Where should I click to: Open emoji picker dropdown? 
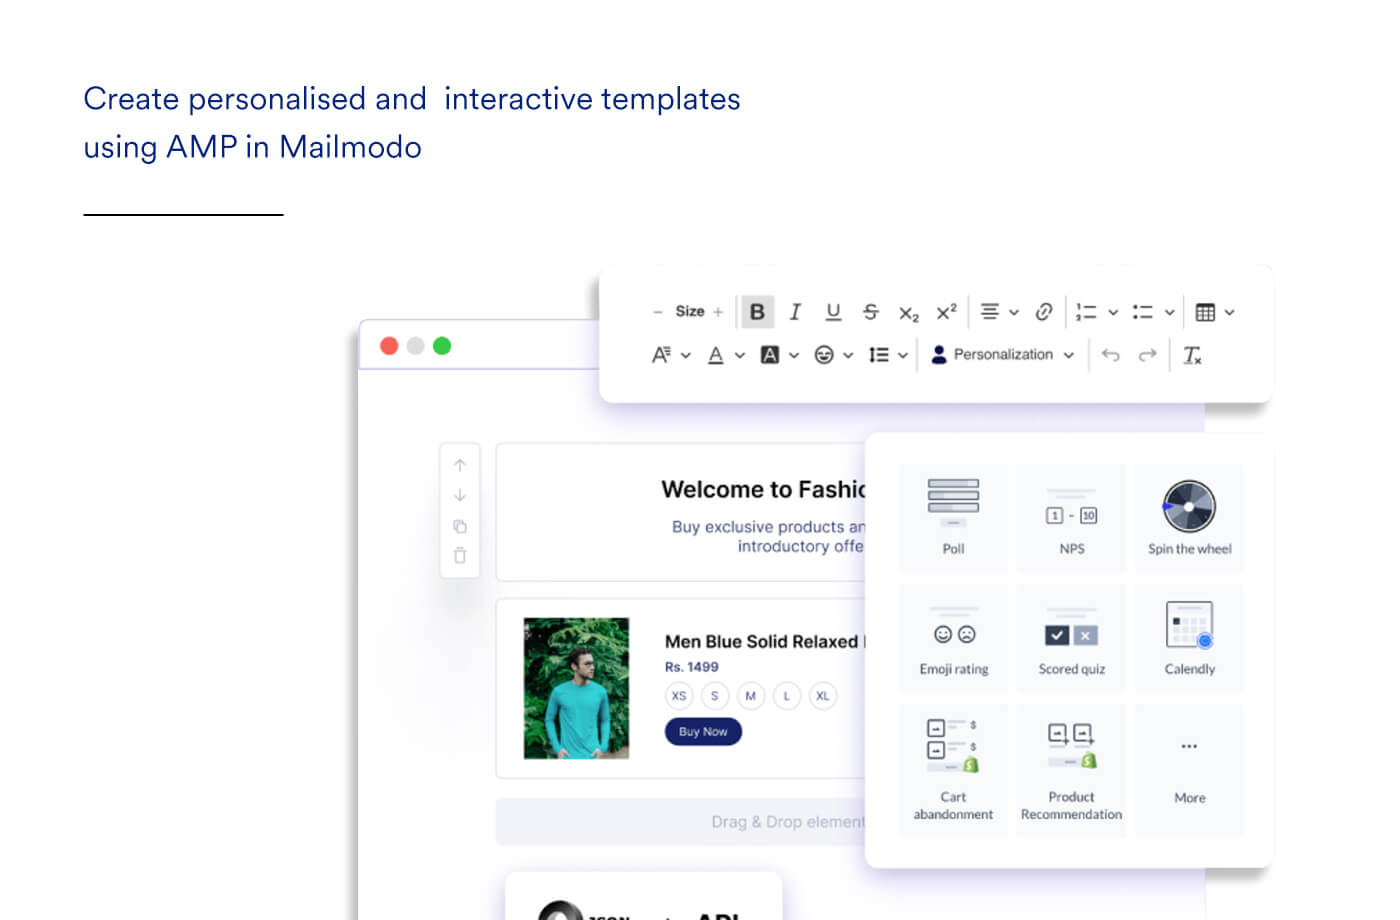834,355
